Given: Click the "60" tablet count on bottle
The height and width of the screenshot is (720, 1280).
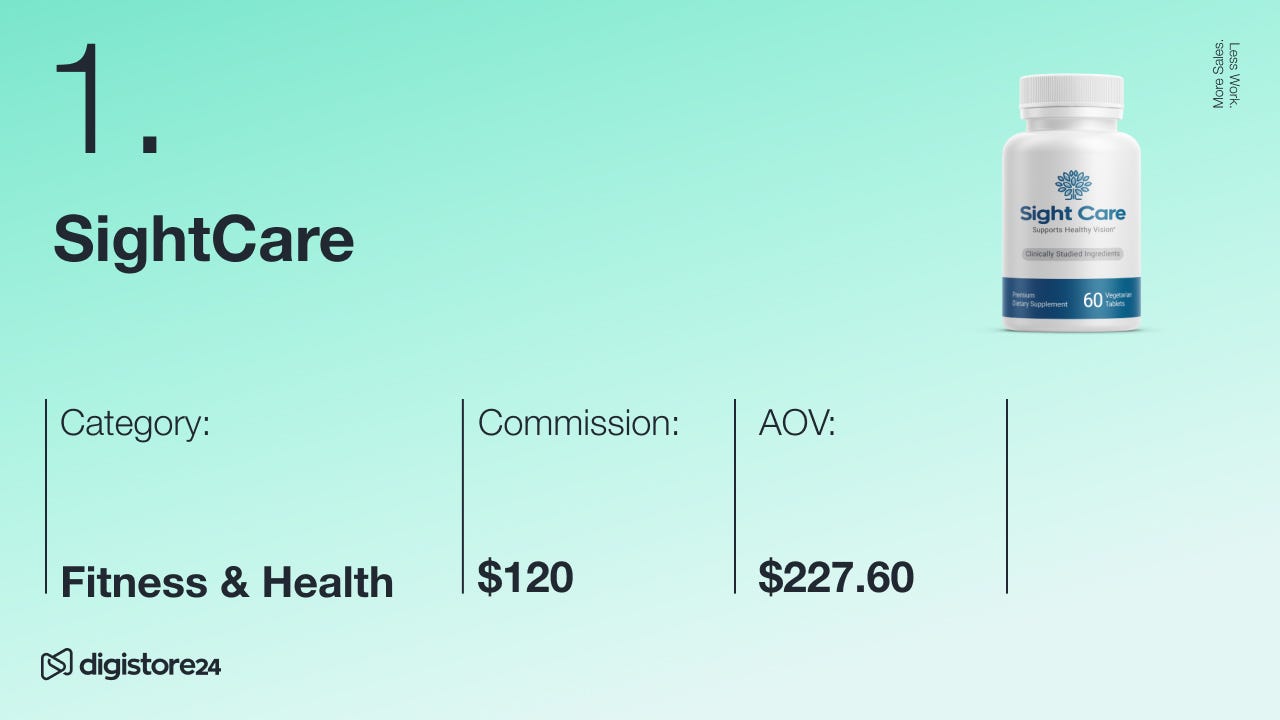Looking at the screenshot, I should pos(1092,300).
